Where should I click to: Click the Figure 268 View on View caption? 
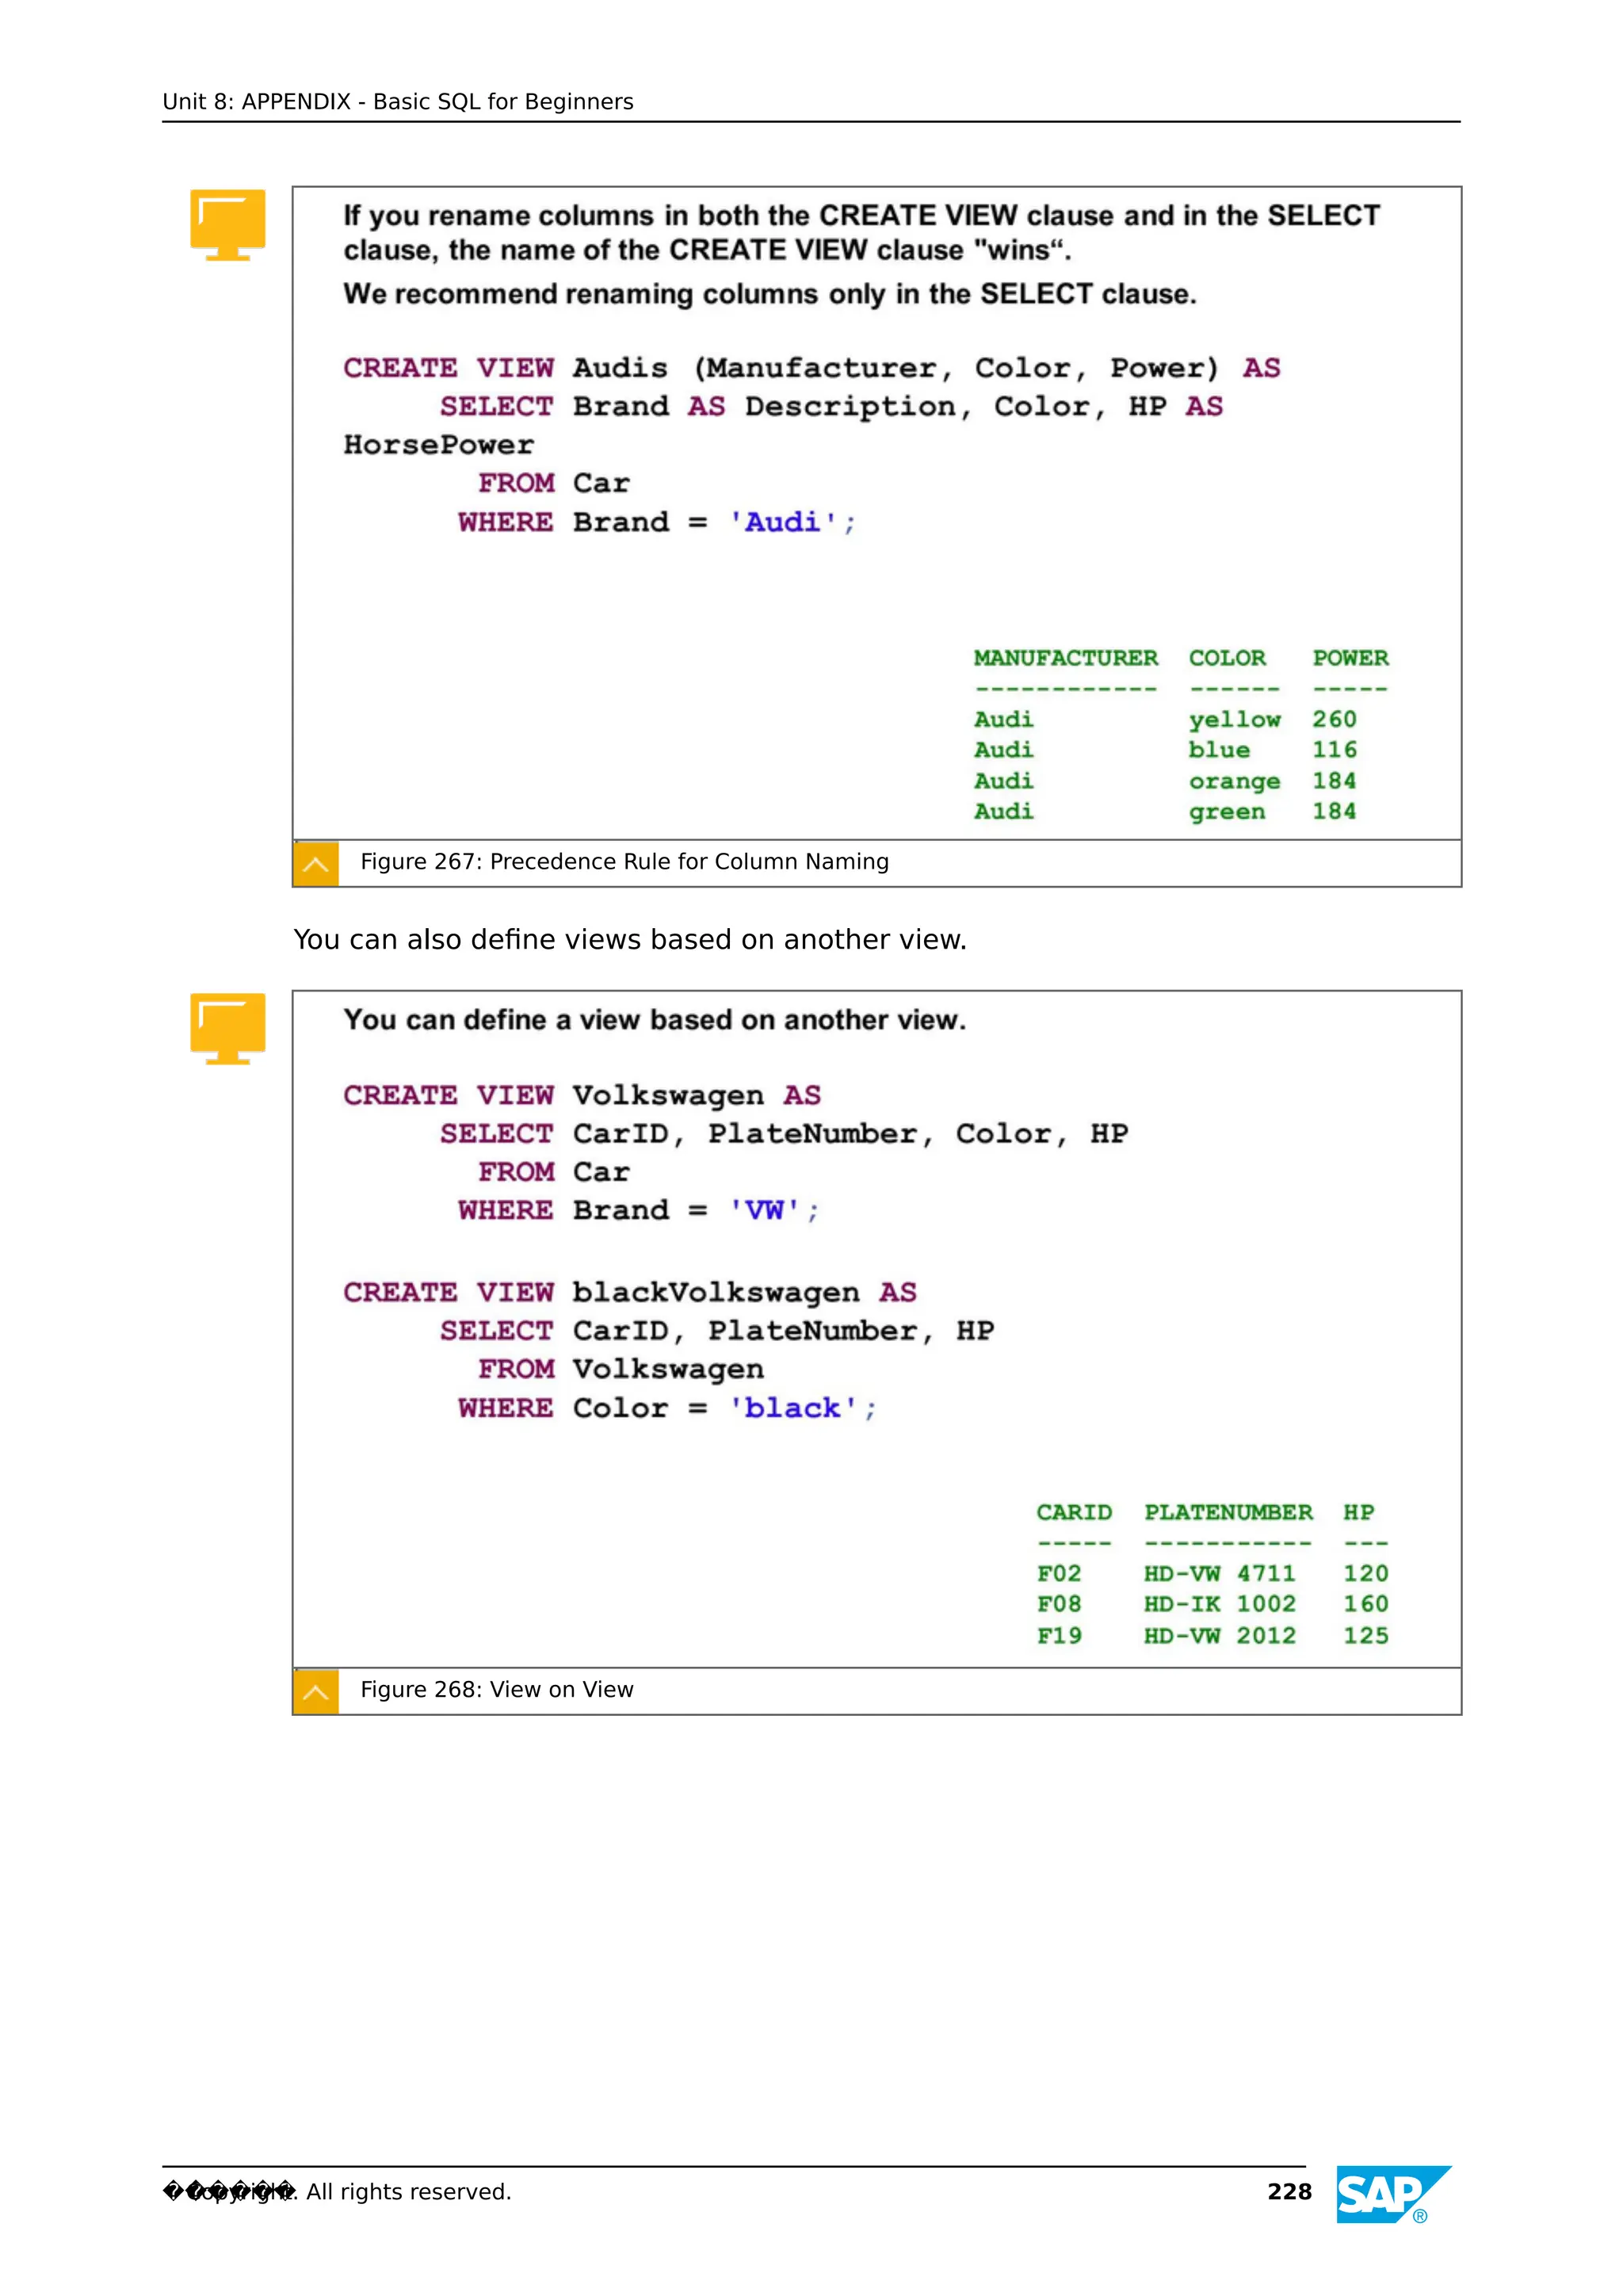496,1690
